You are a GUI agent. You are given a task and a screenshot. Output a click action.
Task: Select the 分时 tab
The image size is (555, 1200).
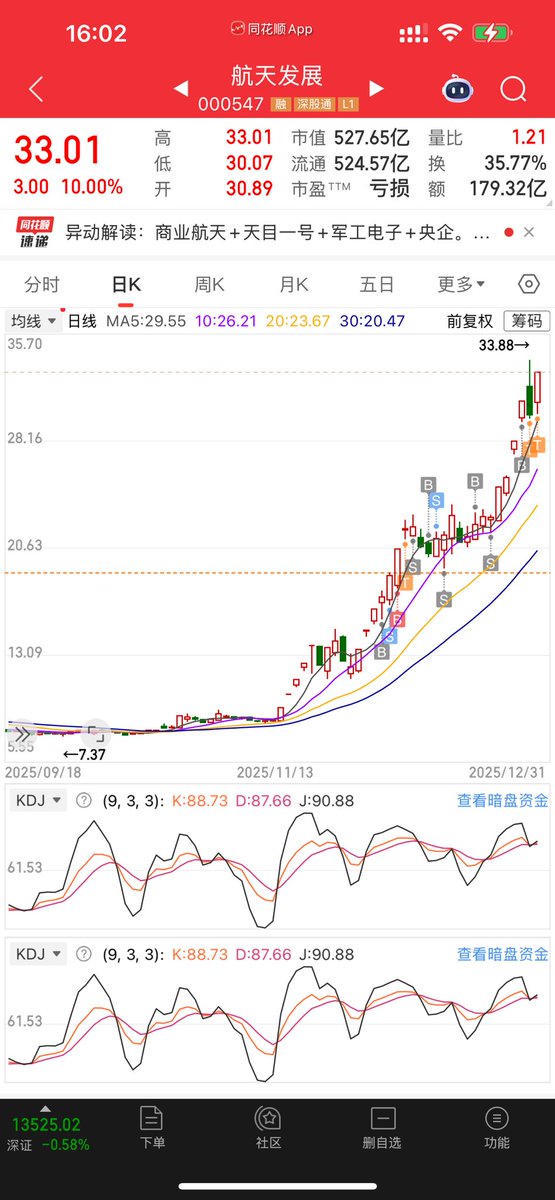click(x=42, y=285)
